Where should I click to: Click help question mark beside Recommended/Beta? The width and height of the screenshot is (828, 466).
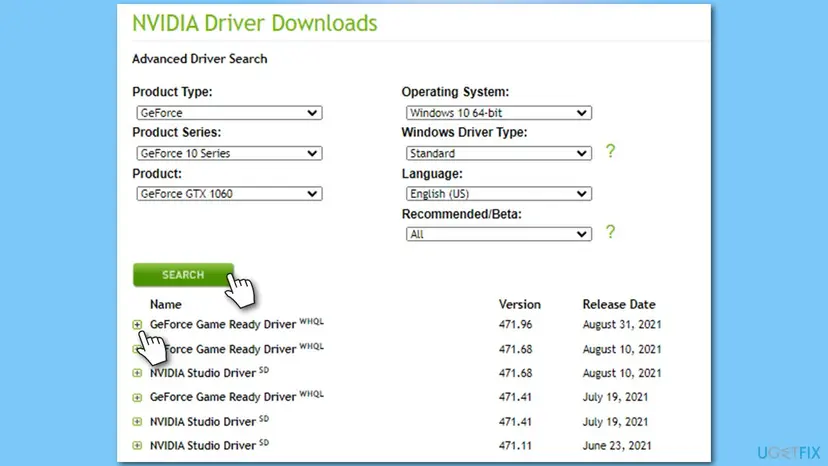tap(610, 232)
